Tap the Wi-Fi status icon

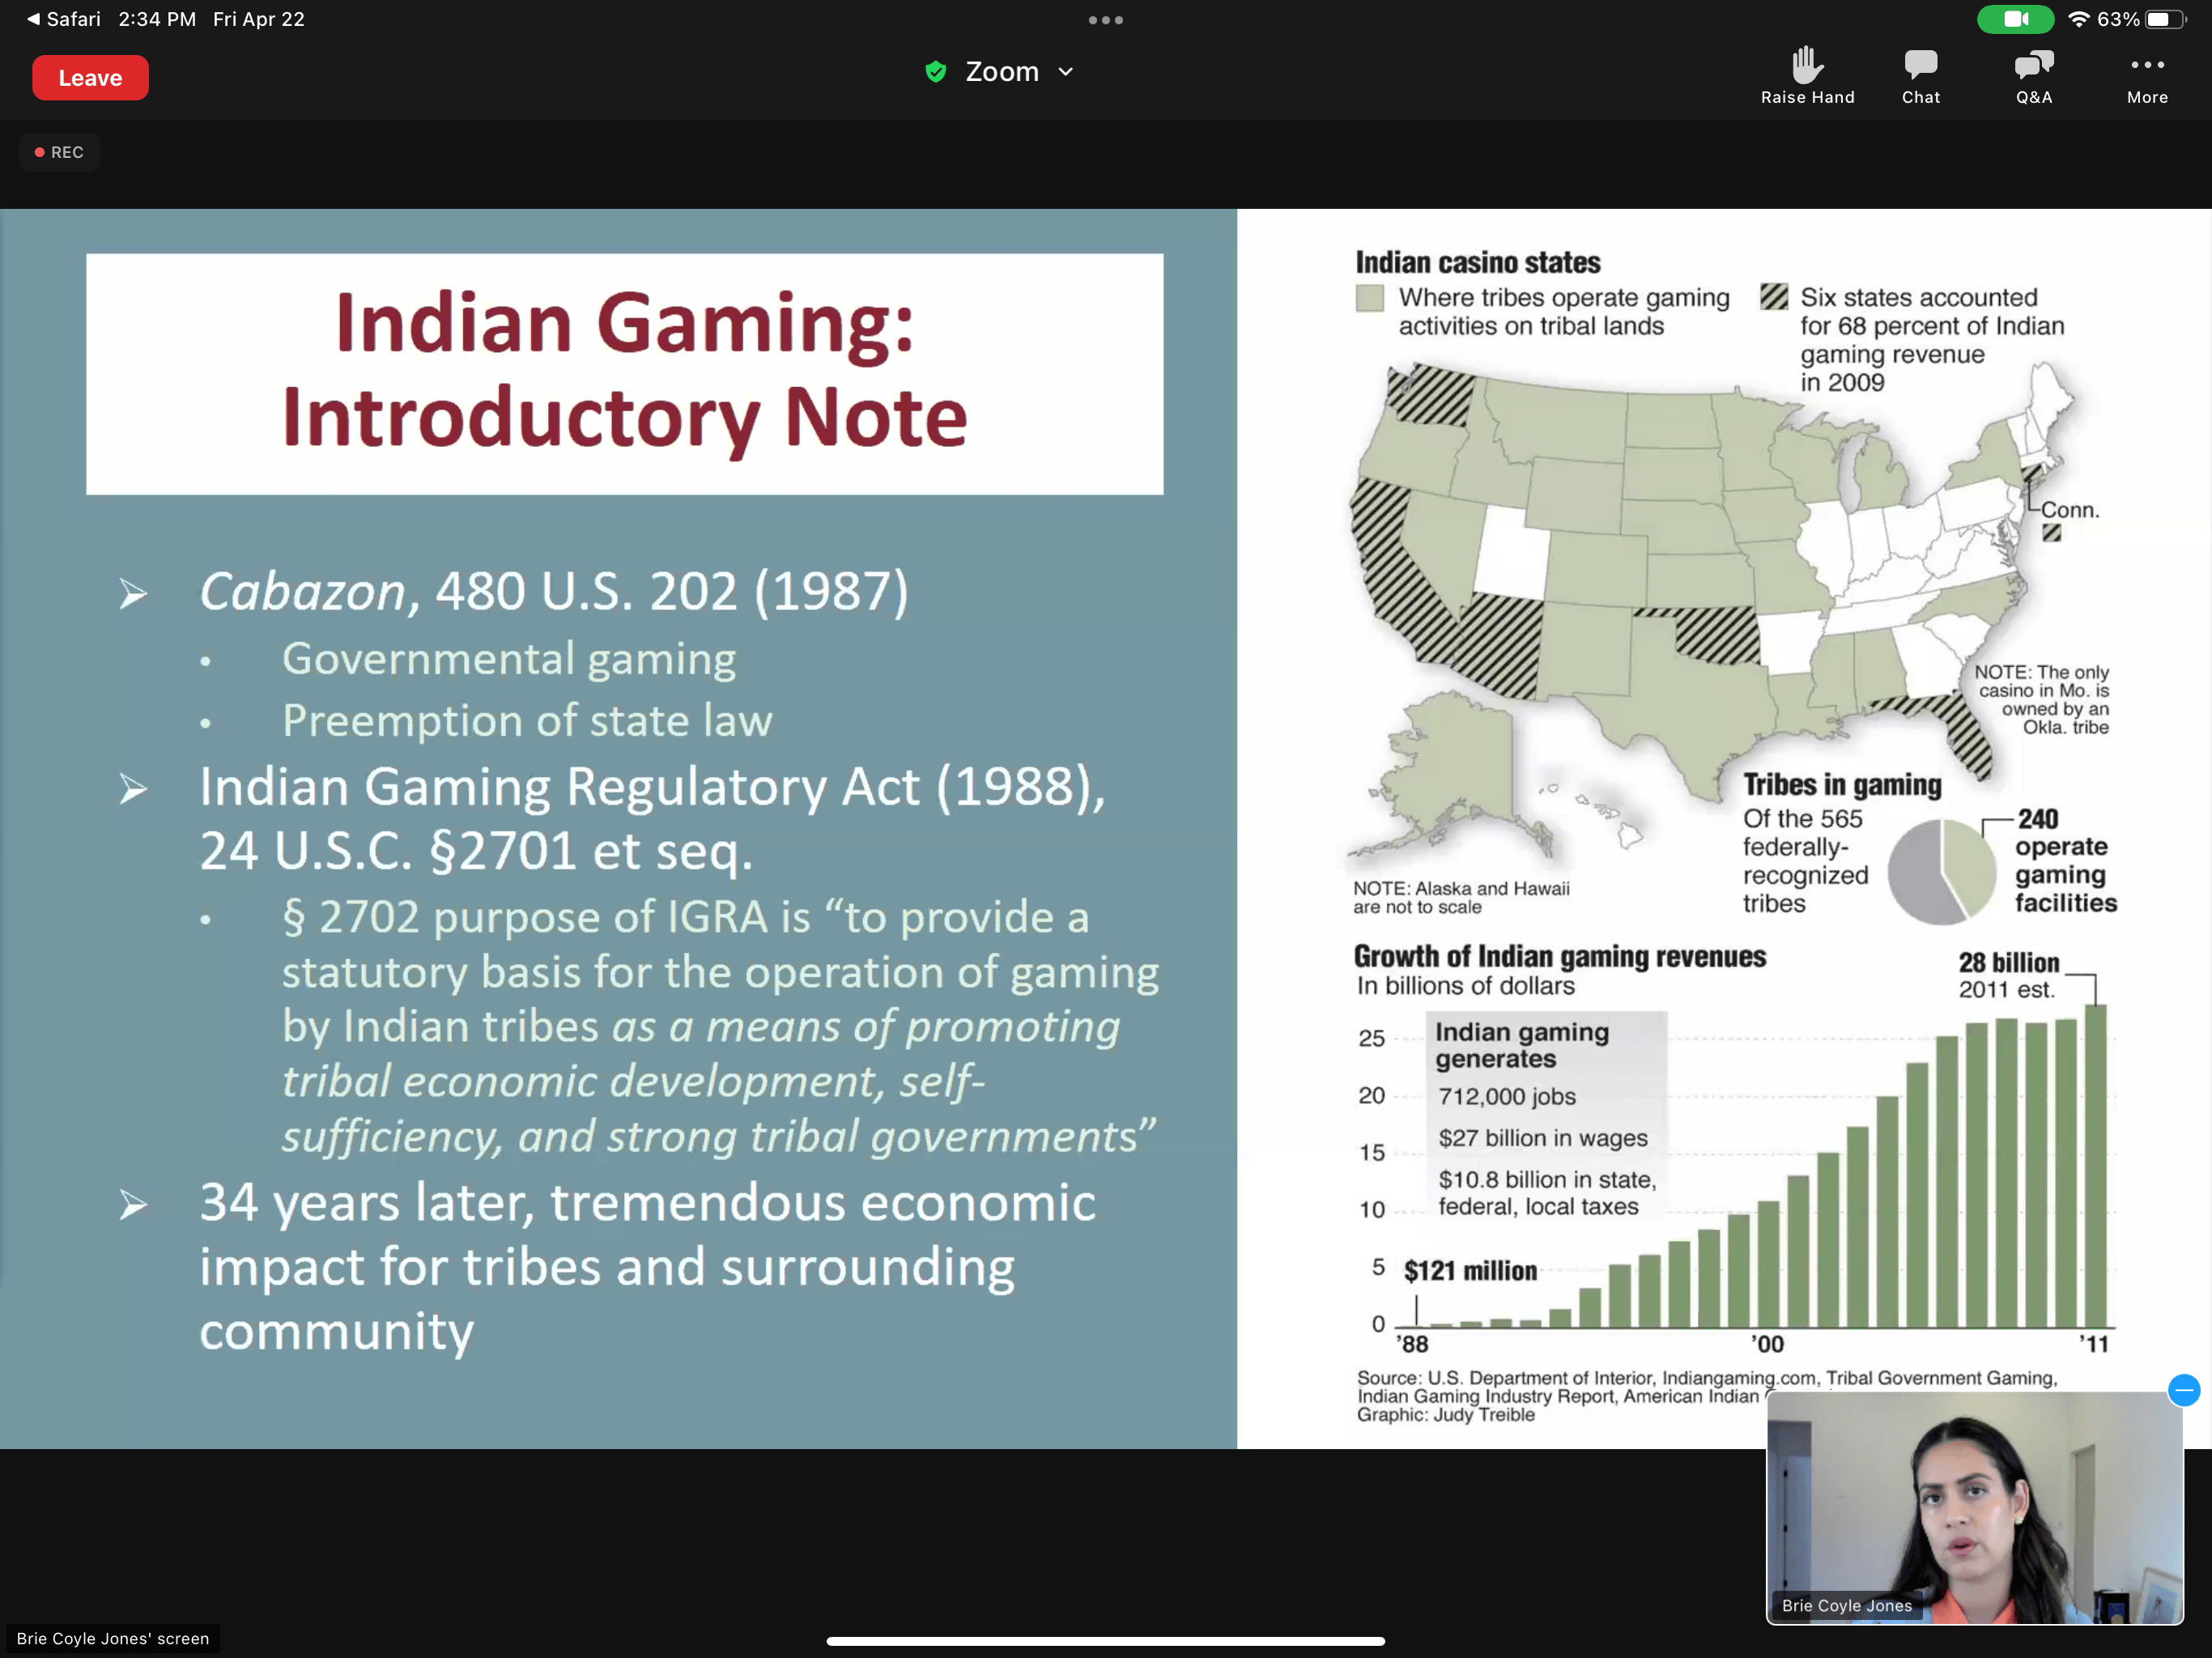tap(2078, 19)
